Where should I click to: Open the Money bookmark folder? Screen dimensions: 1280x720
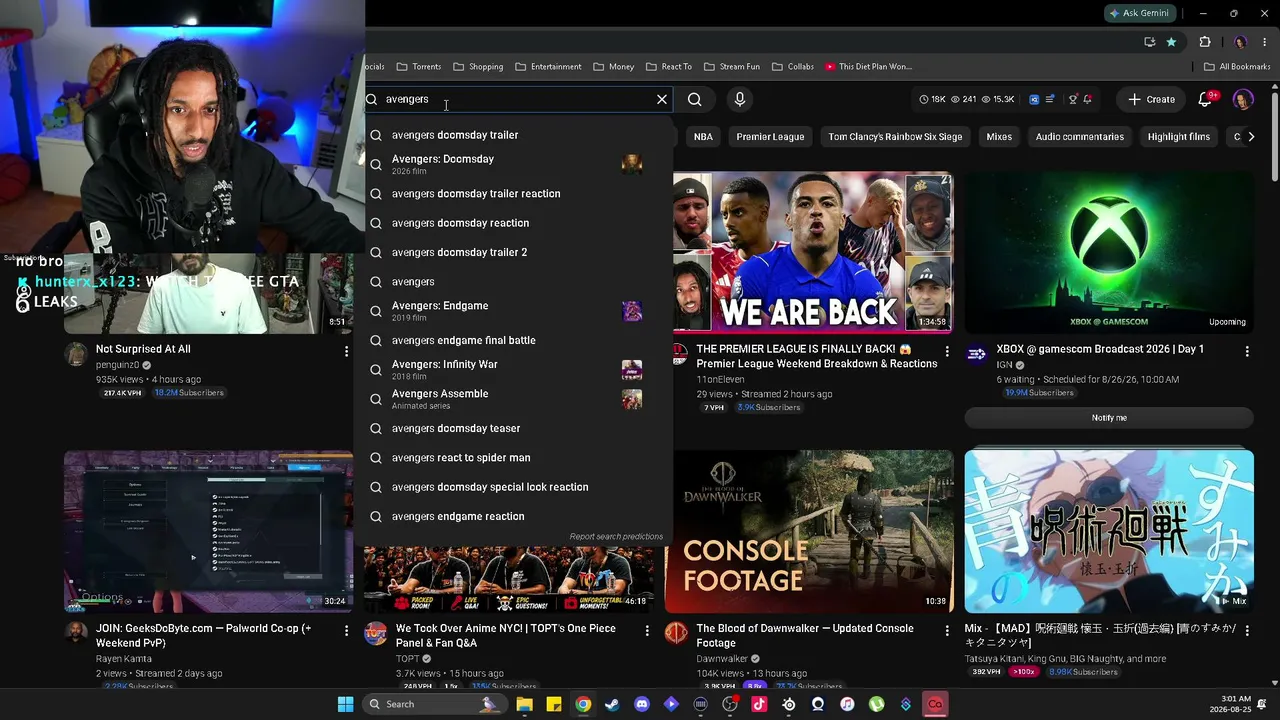click(x=613, y=67)
